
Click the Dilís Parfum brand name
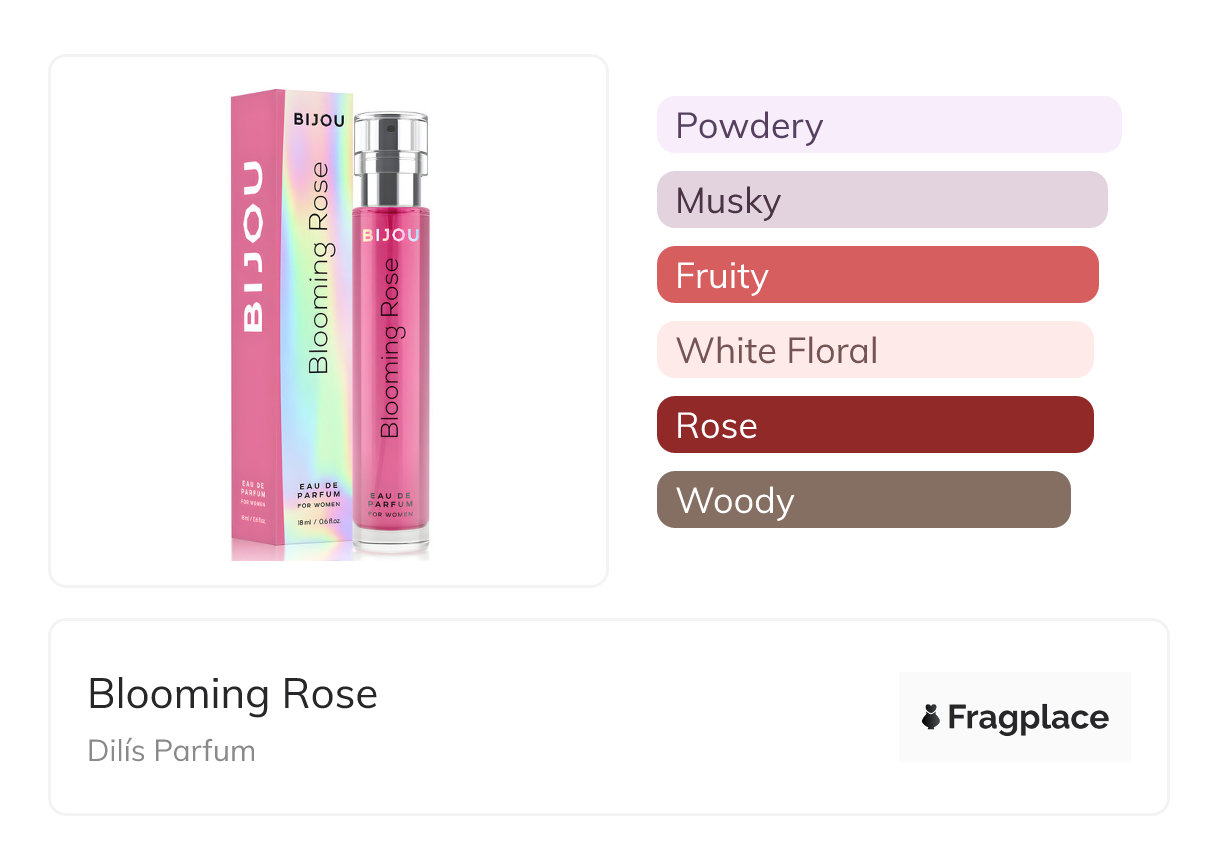(x=171, y=750)
